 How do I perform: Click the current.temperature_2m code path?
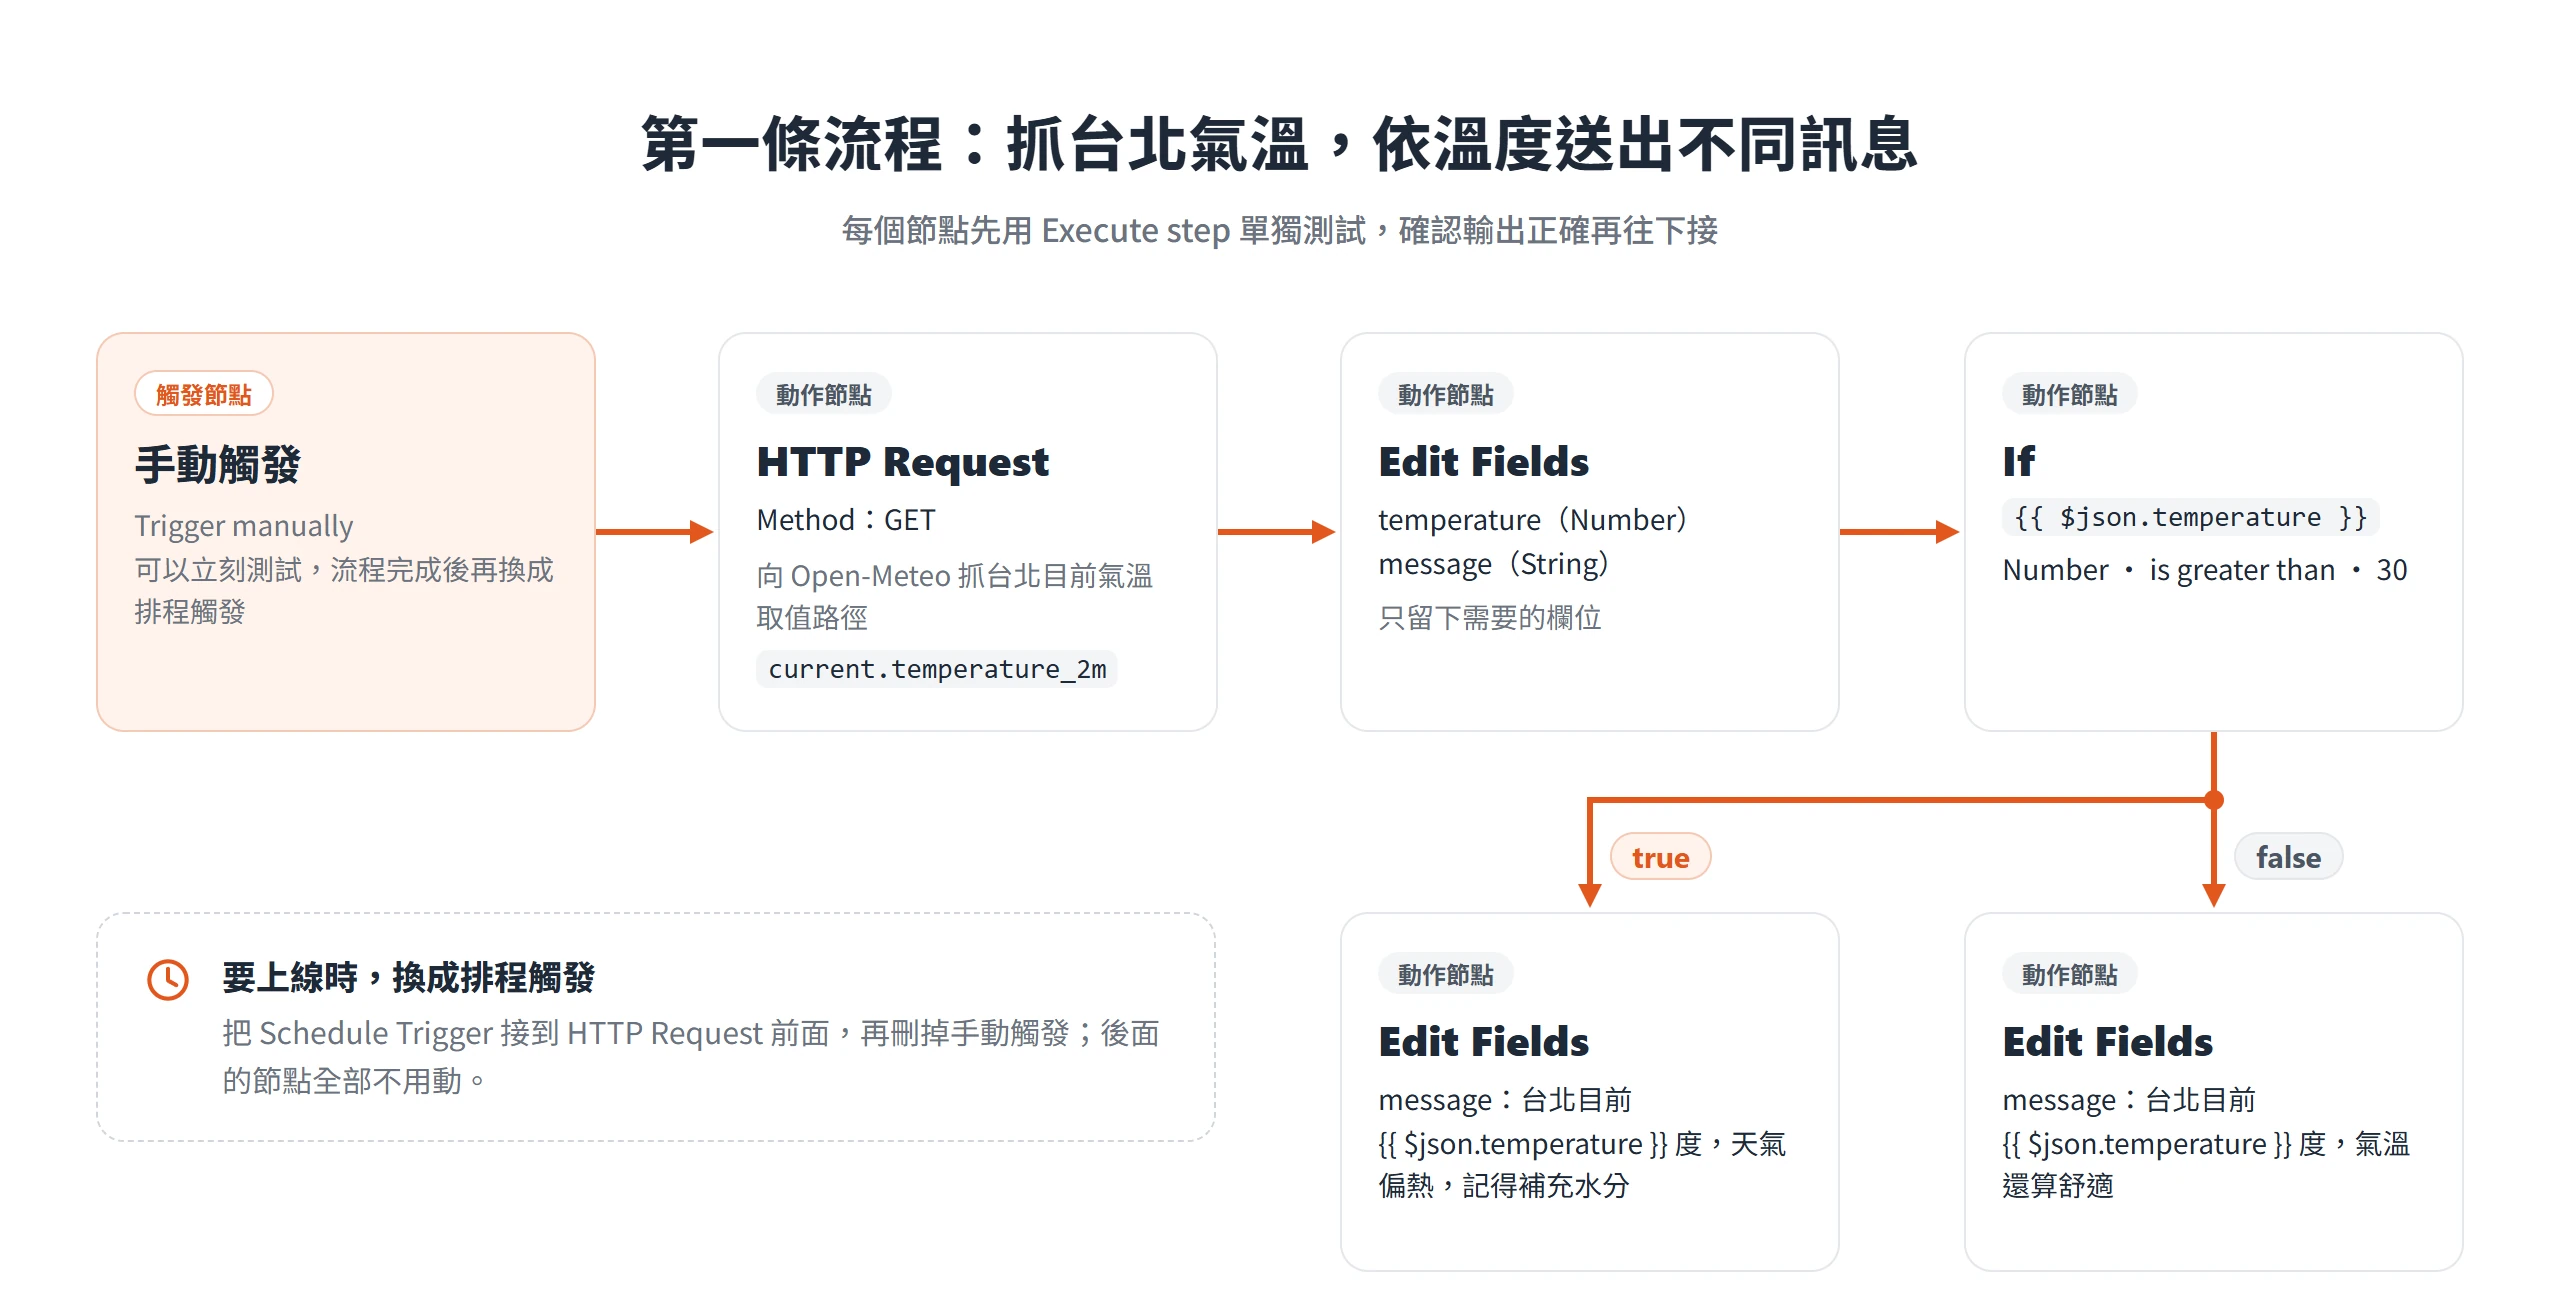(937, 669)
